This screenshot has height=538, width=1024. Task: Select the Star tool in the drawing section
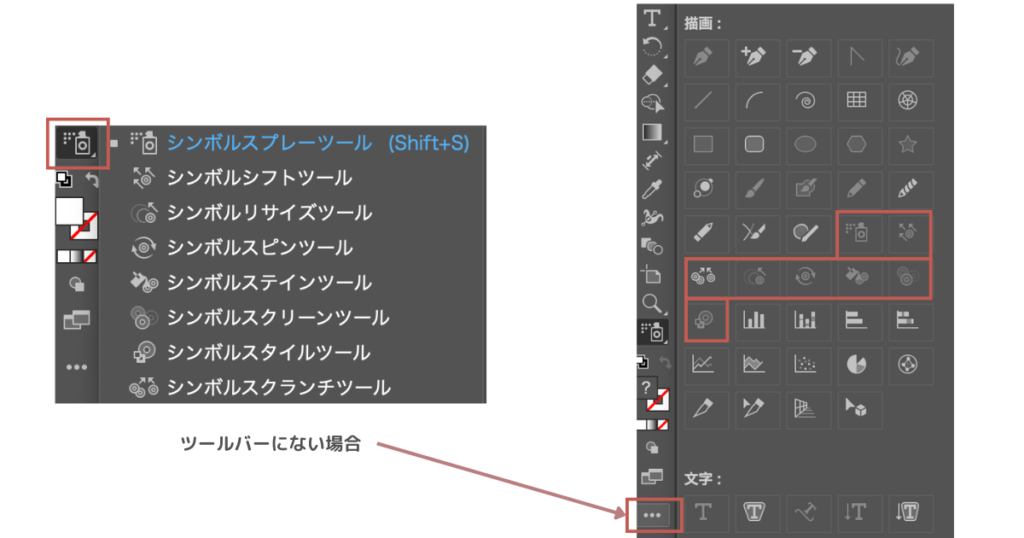[907, 144]
